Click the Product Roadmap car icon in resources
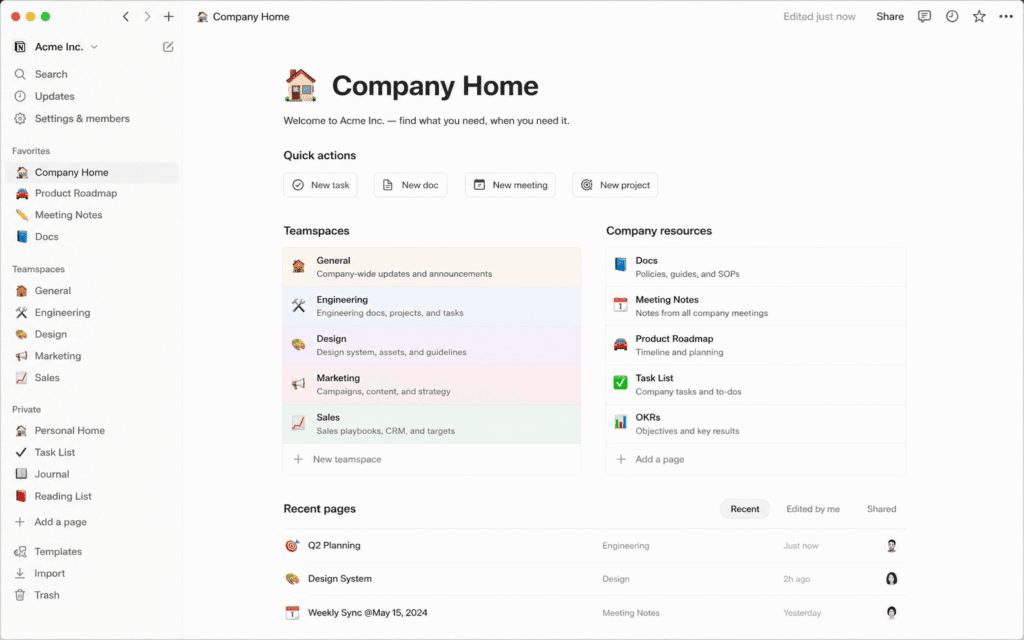The image size is (1024, 640). [620, 344]
